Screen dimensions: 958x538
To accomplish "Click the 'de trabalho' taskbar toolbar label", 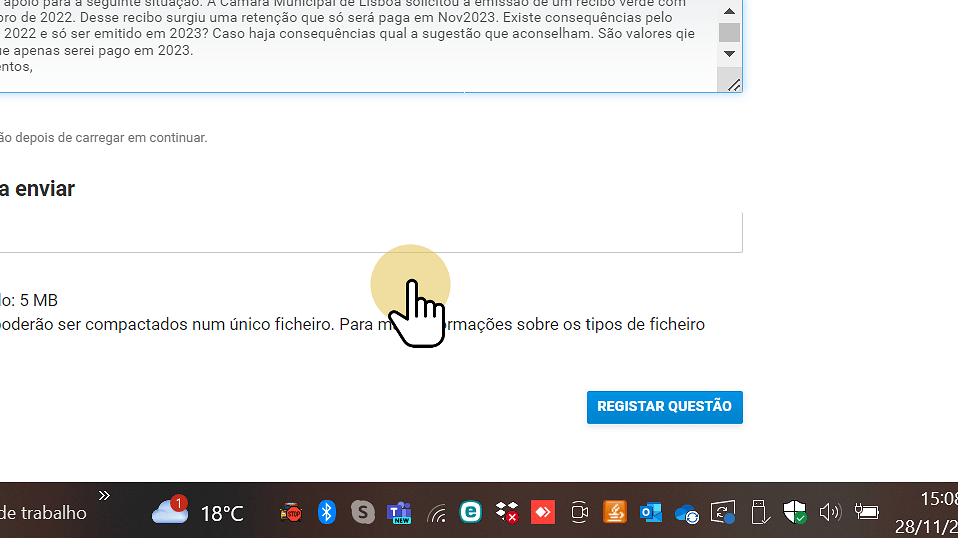I will (43, 513).
